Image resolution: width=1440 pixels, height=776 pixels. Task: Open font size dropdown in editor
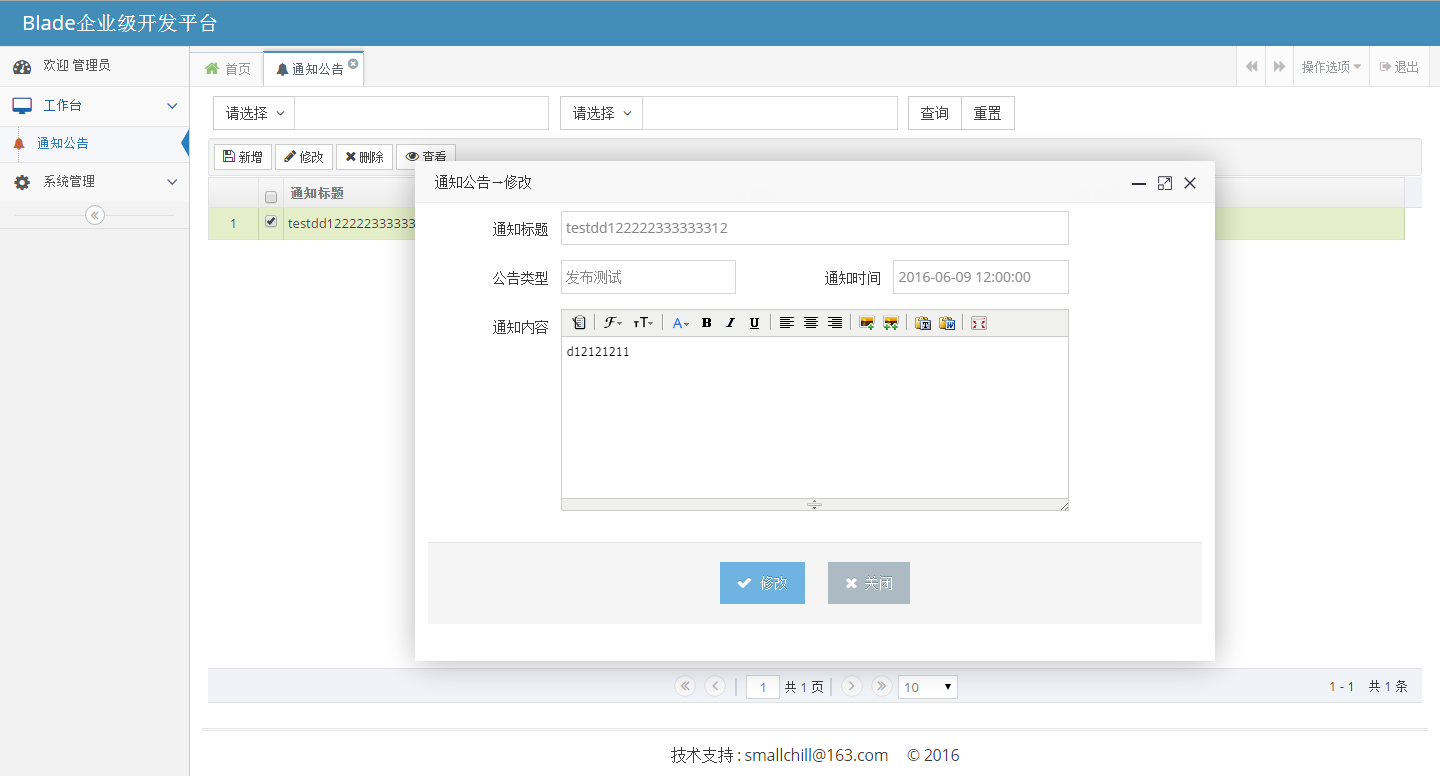coord(643,323)
